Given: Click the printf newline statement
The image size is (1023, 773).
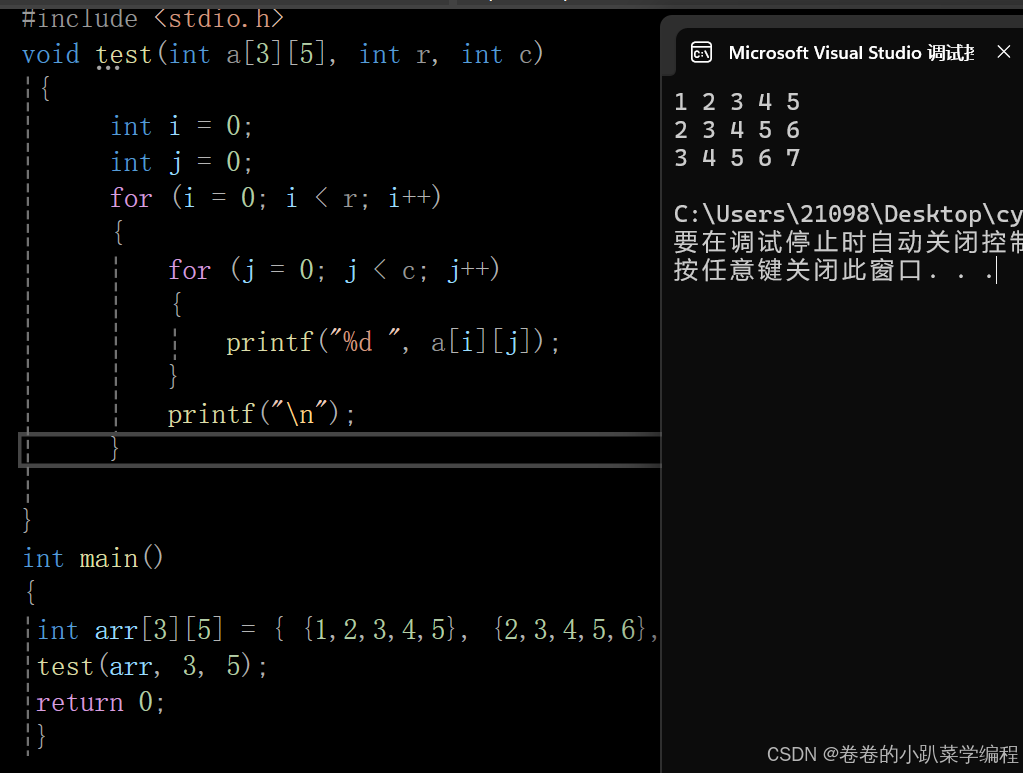Looking at the screenshot, I should (x=258, y=413).
